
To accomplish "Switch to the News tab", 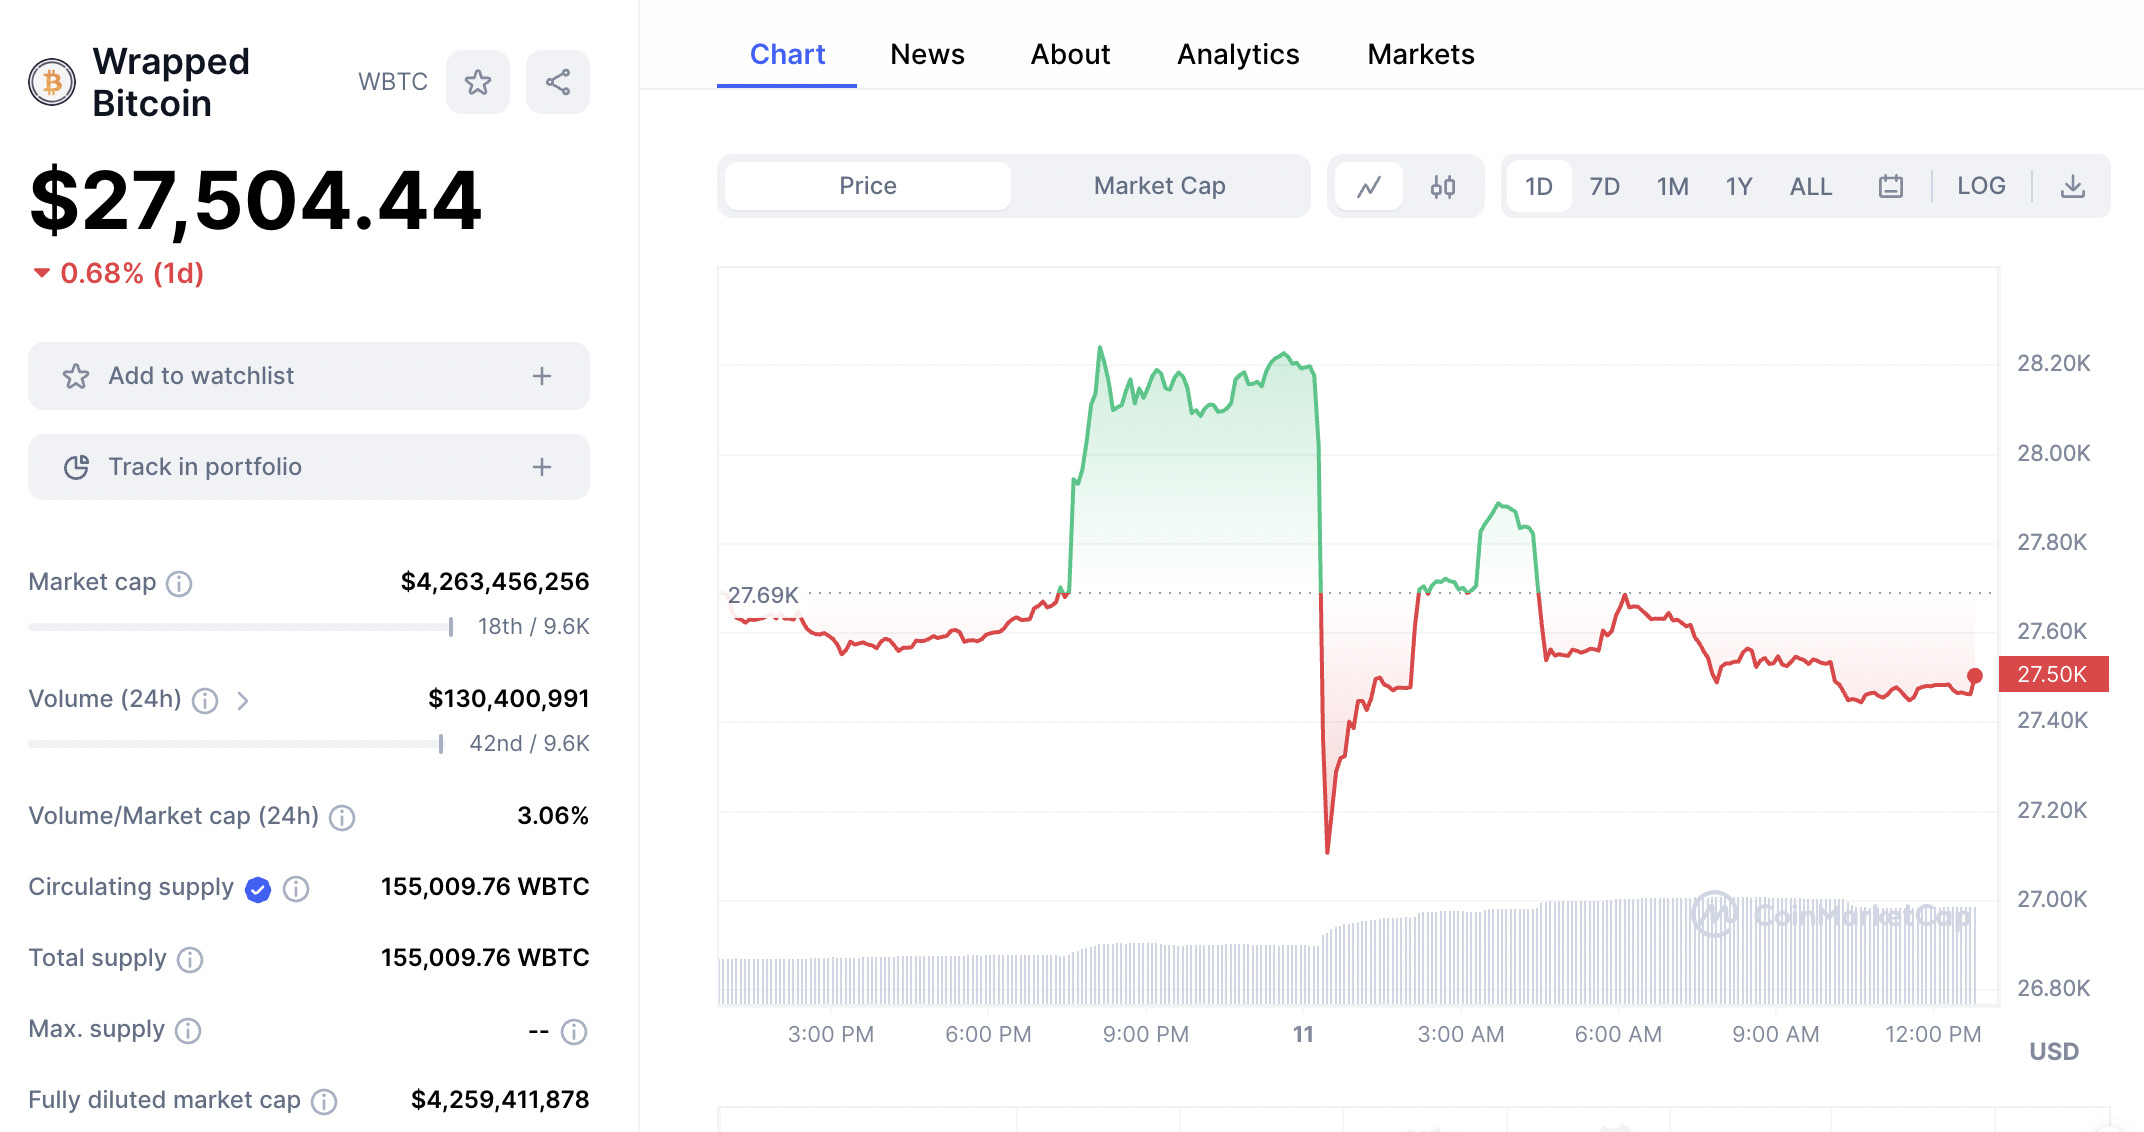I will click(x=926, y=54).
